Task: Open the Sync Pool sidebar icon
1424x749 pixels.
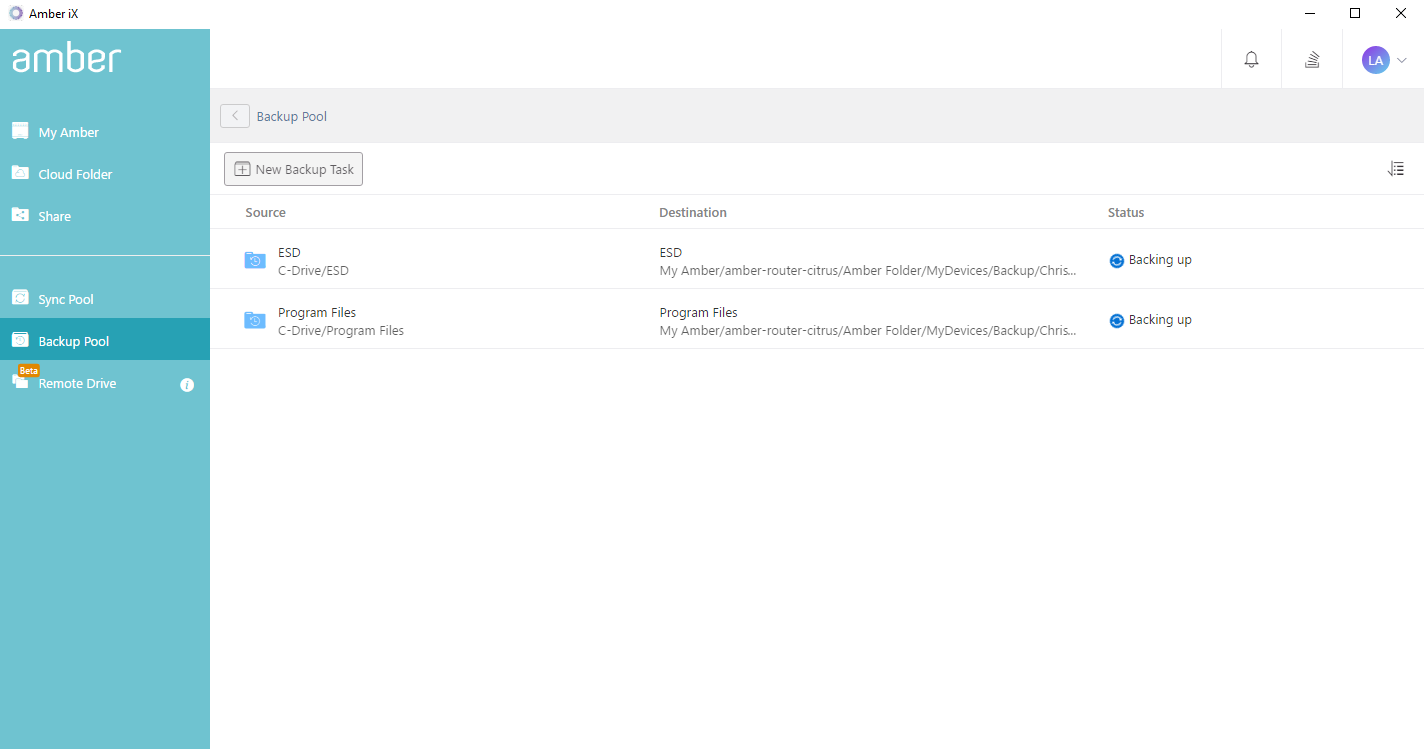Action: click(x=20, y=297)
